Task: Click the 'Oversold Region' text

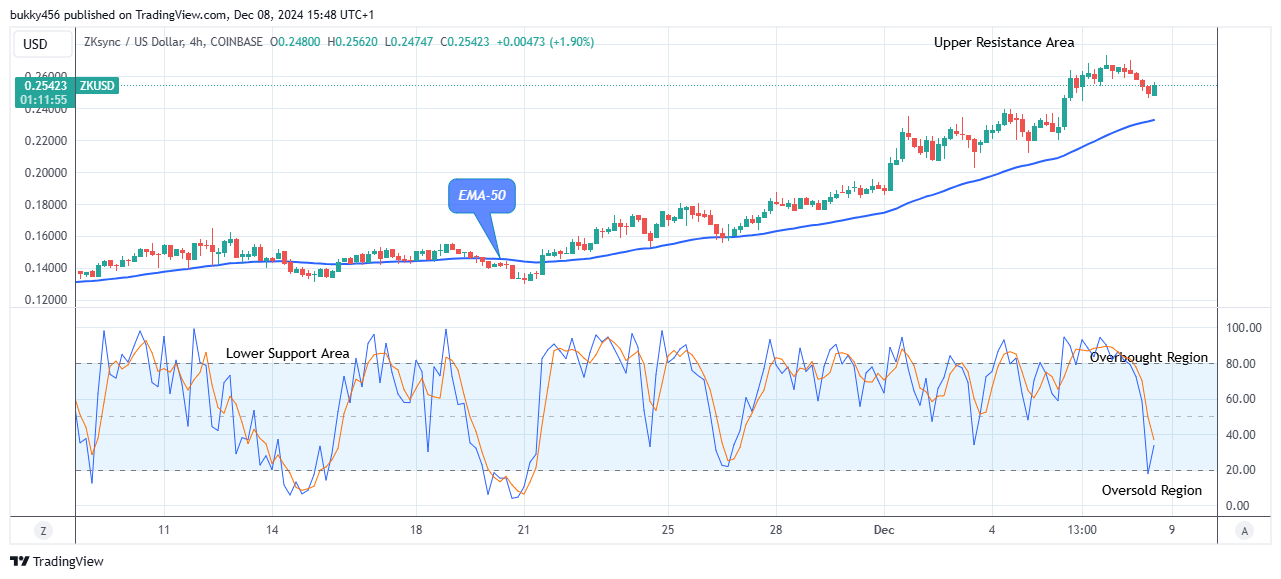Action: point(1152,490)
